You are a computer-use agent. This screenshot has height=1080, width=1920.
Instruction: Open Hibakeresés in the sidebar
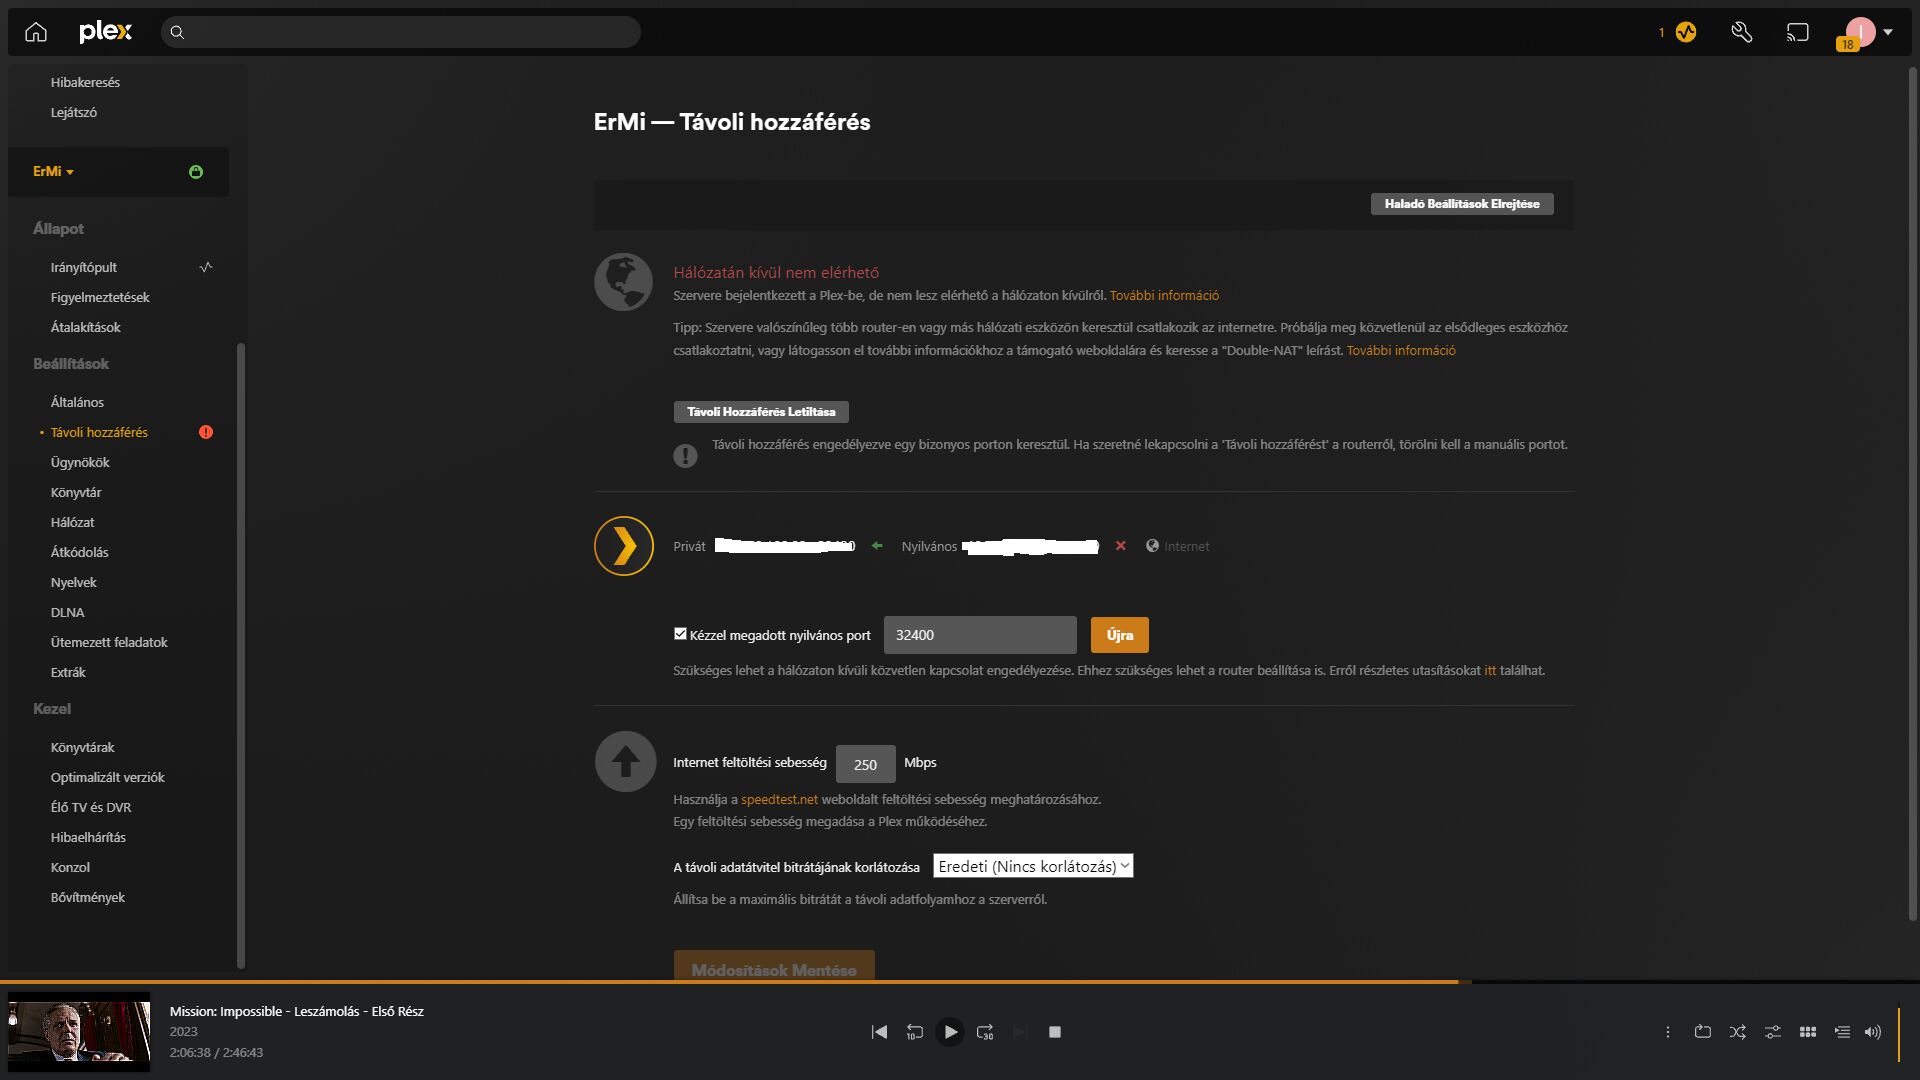85,82
